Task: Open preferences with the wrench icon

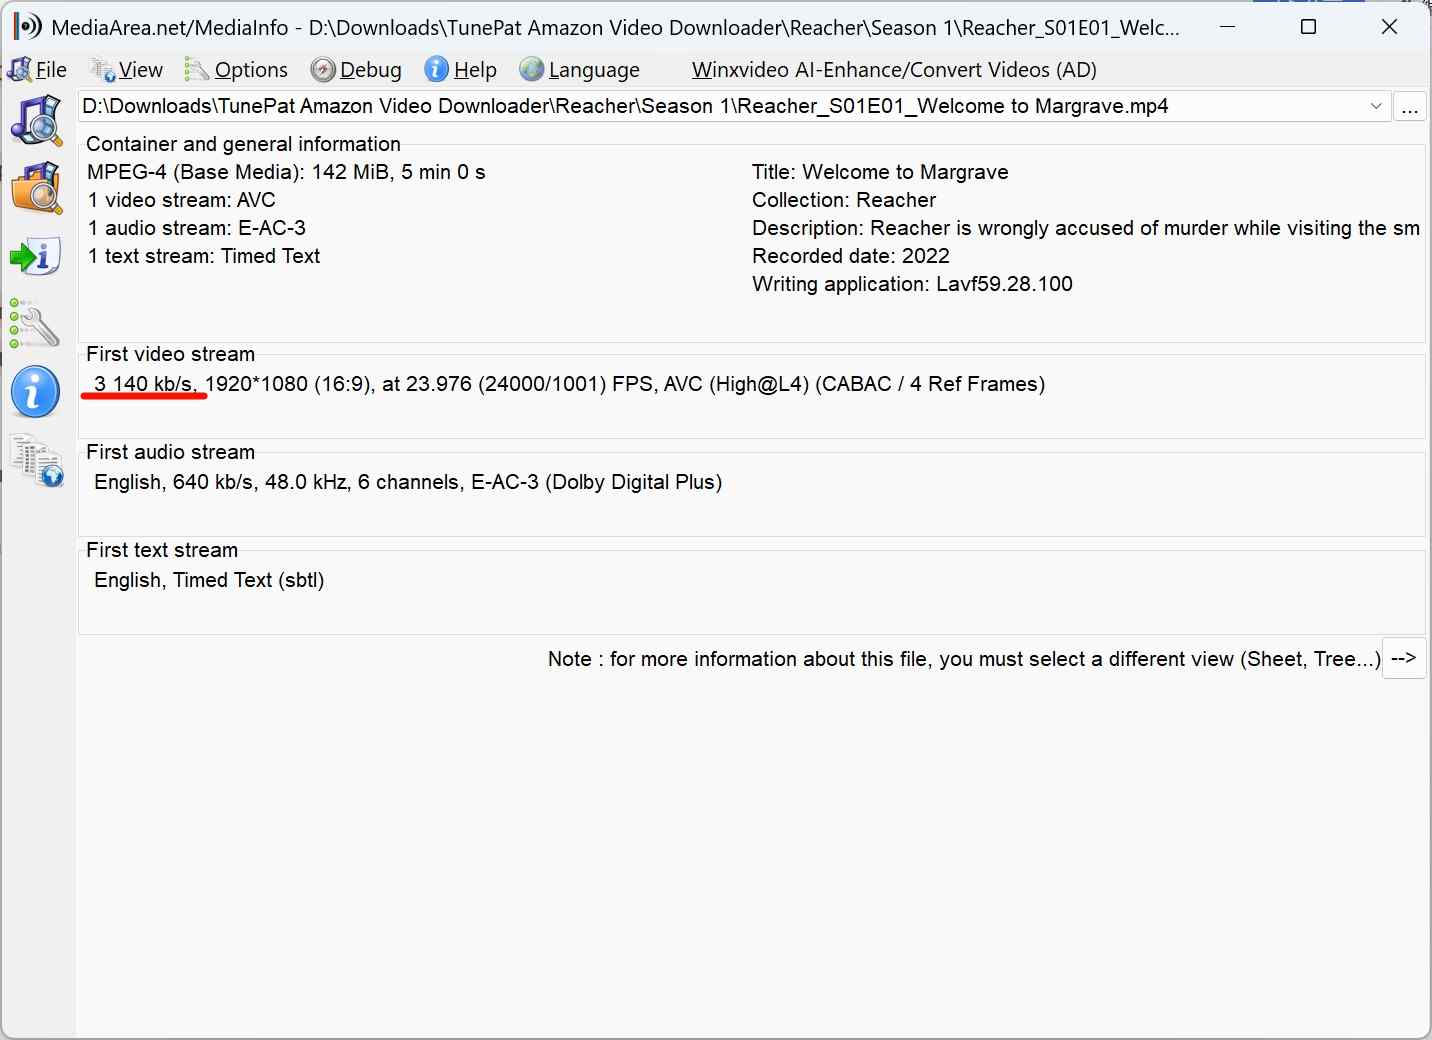Action: [34, 324]
